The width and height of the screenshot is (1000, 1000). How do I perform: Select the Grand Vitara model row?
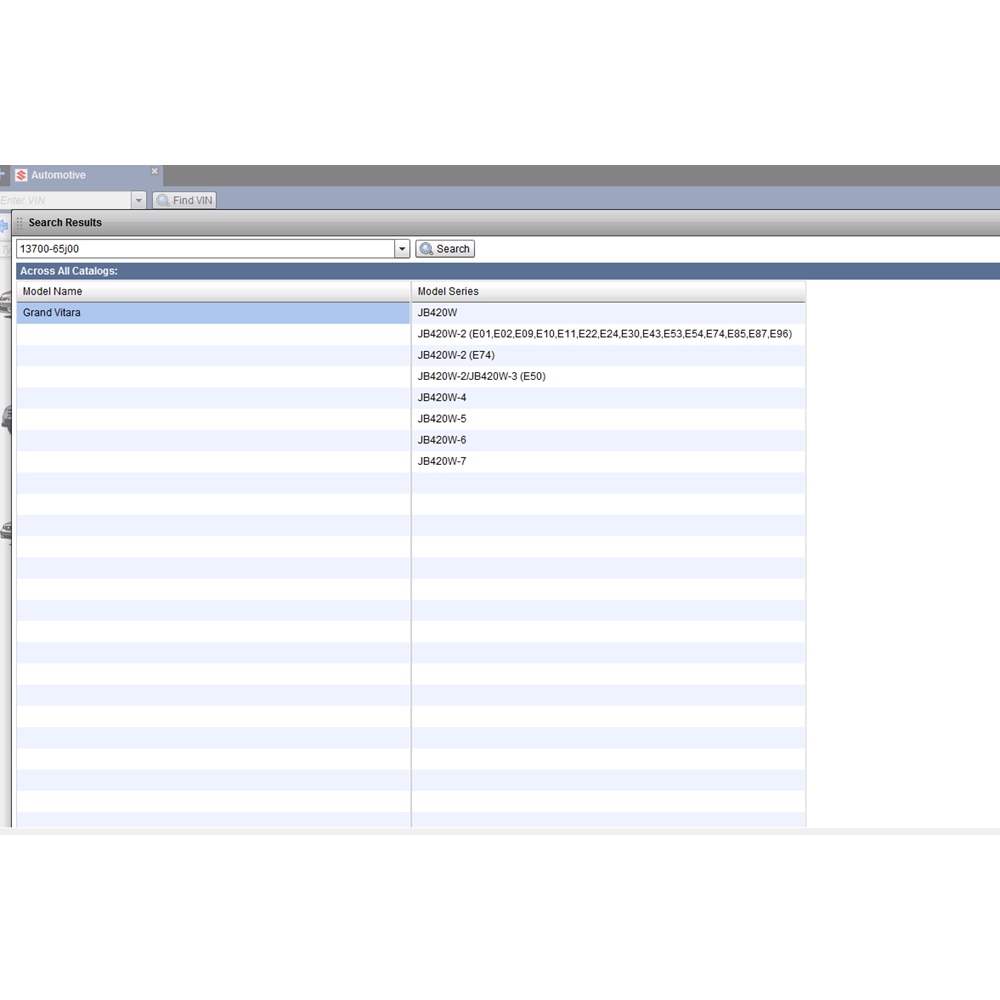(x=213, y=313)
